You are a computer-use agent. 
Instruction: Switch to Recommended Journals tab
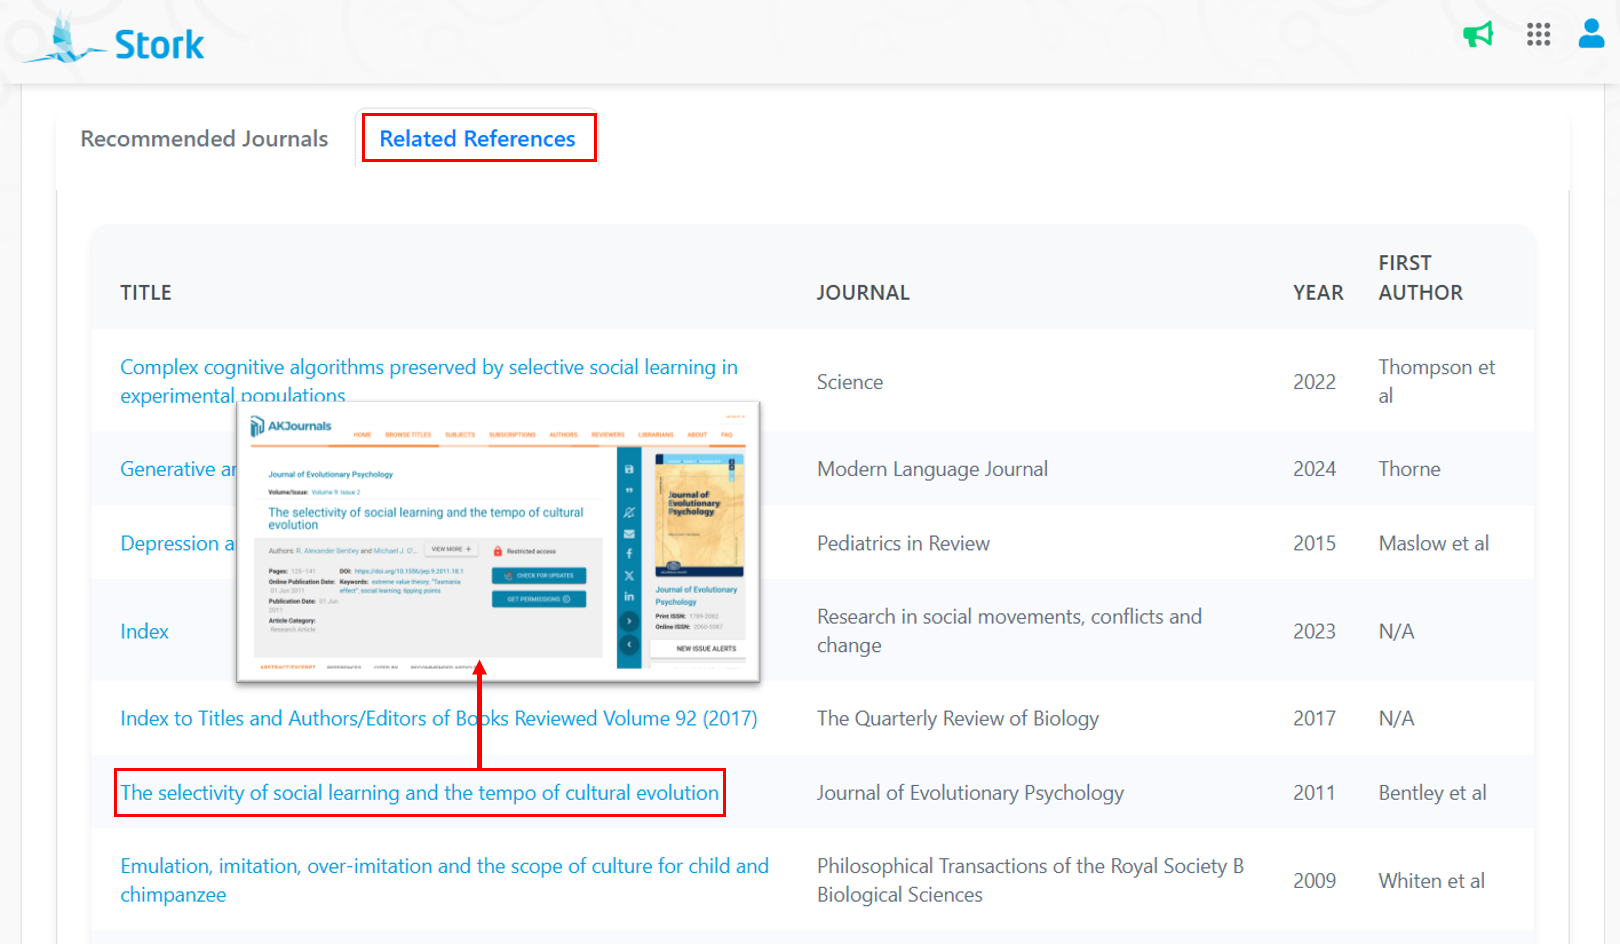tap(204, 139)
